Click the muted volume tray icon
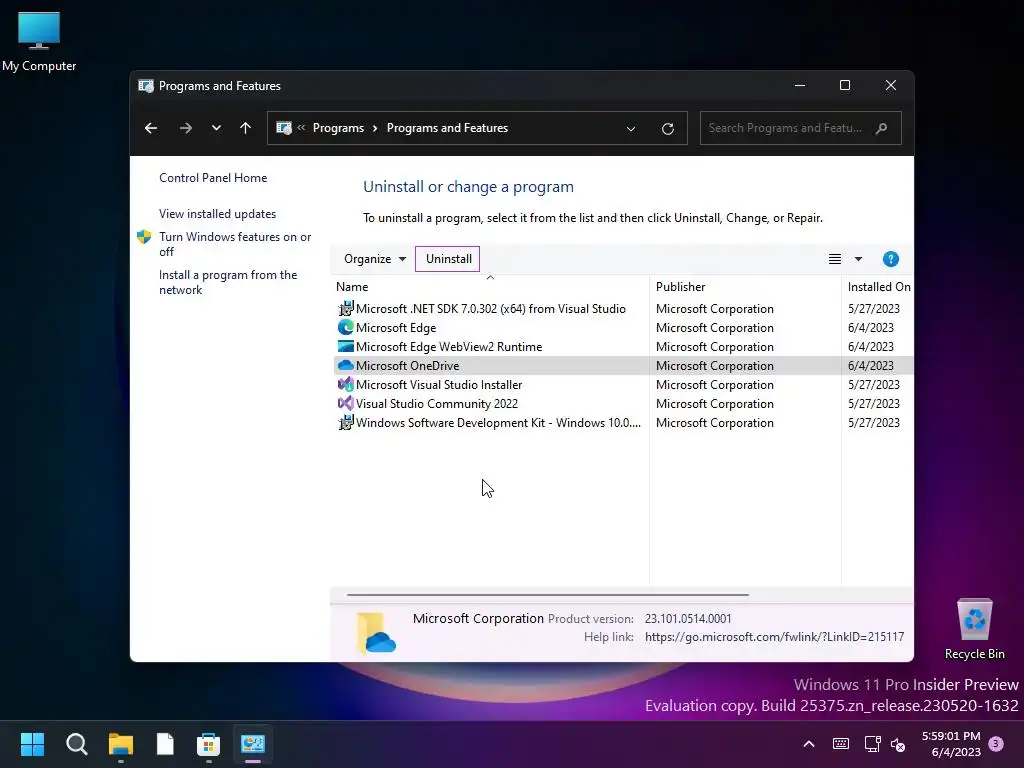The image size is (1024, 768). (898, 744)
